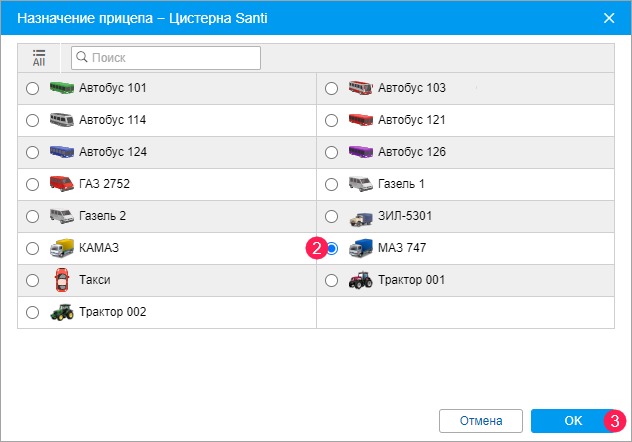Open the All list filter menu
632x442 pixels.
(39, 57)
